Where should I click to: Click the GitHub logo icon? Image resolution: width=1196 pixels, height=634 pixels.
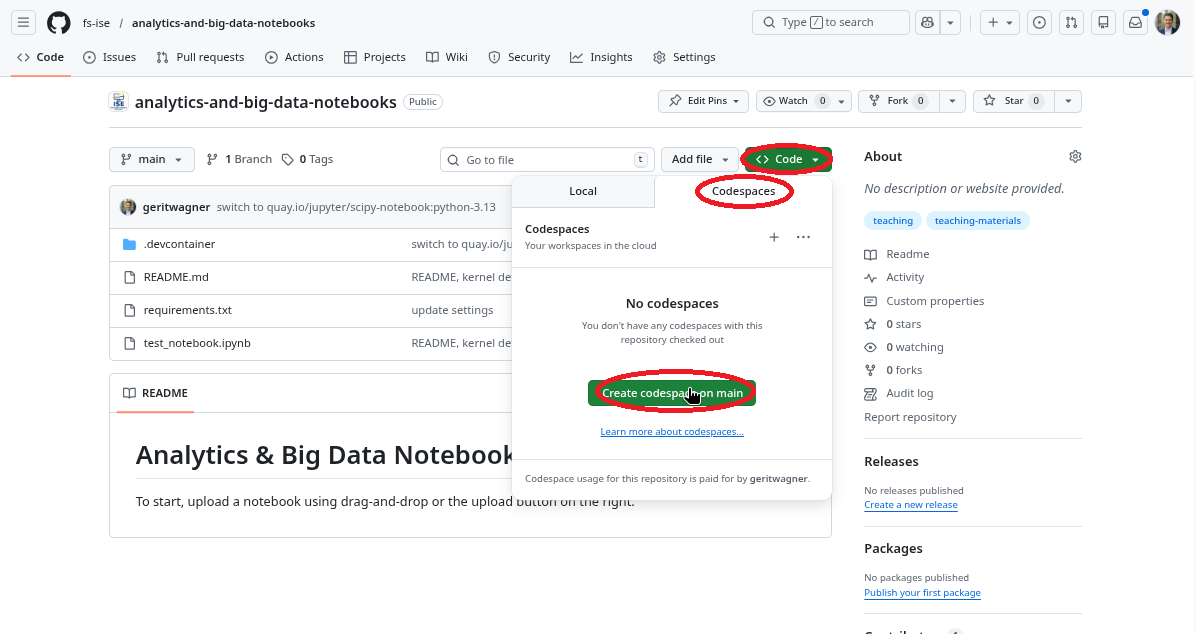tap(59, 22)
